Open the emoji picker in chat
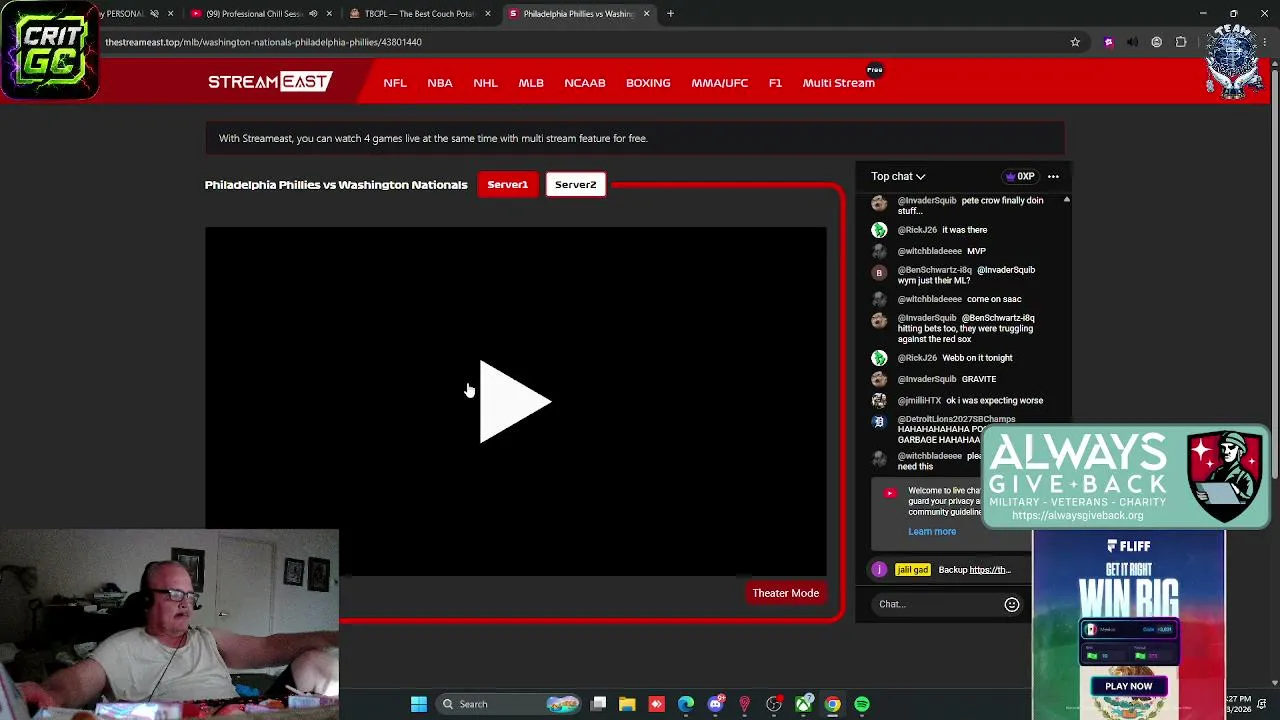Viewport: 1280px width, 720px height. pos(1012,604)
